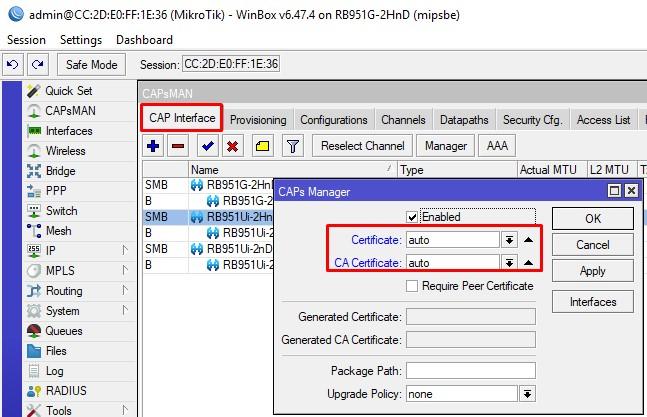Open the Settings menu
Viewport: 647px width, 417px height.
(81, 40)
